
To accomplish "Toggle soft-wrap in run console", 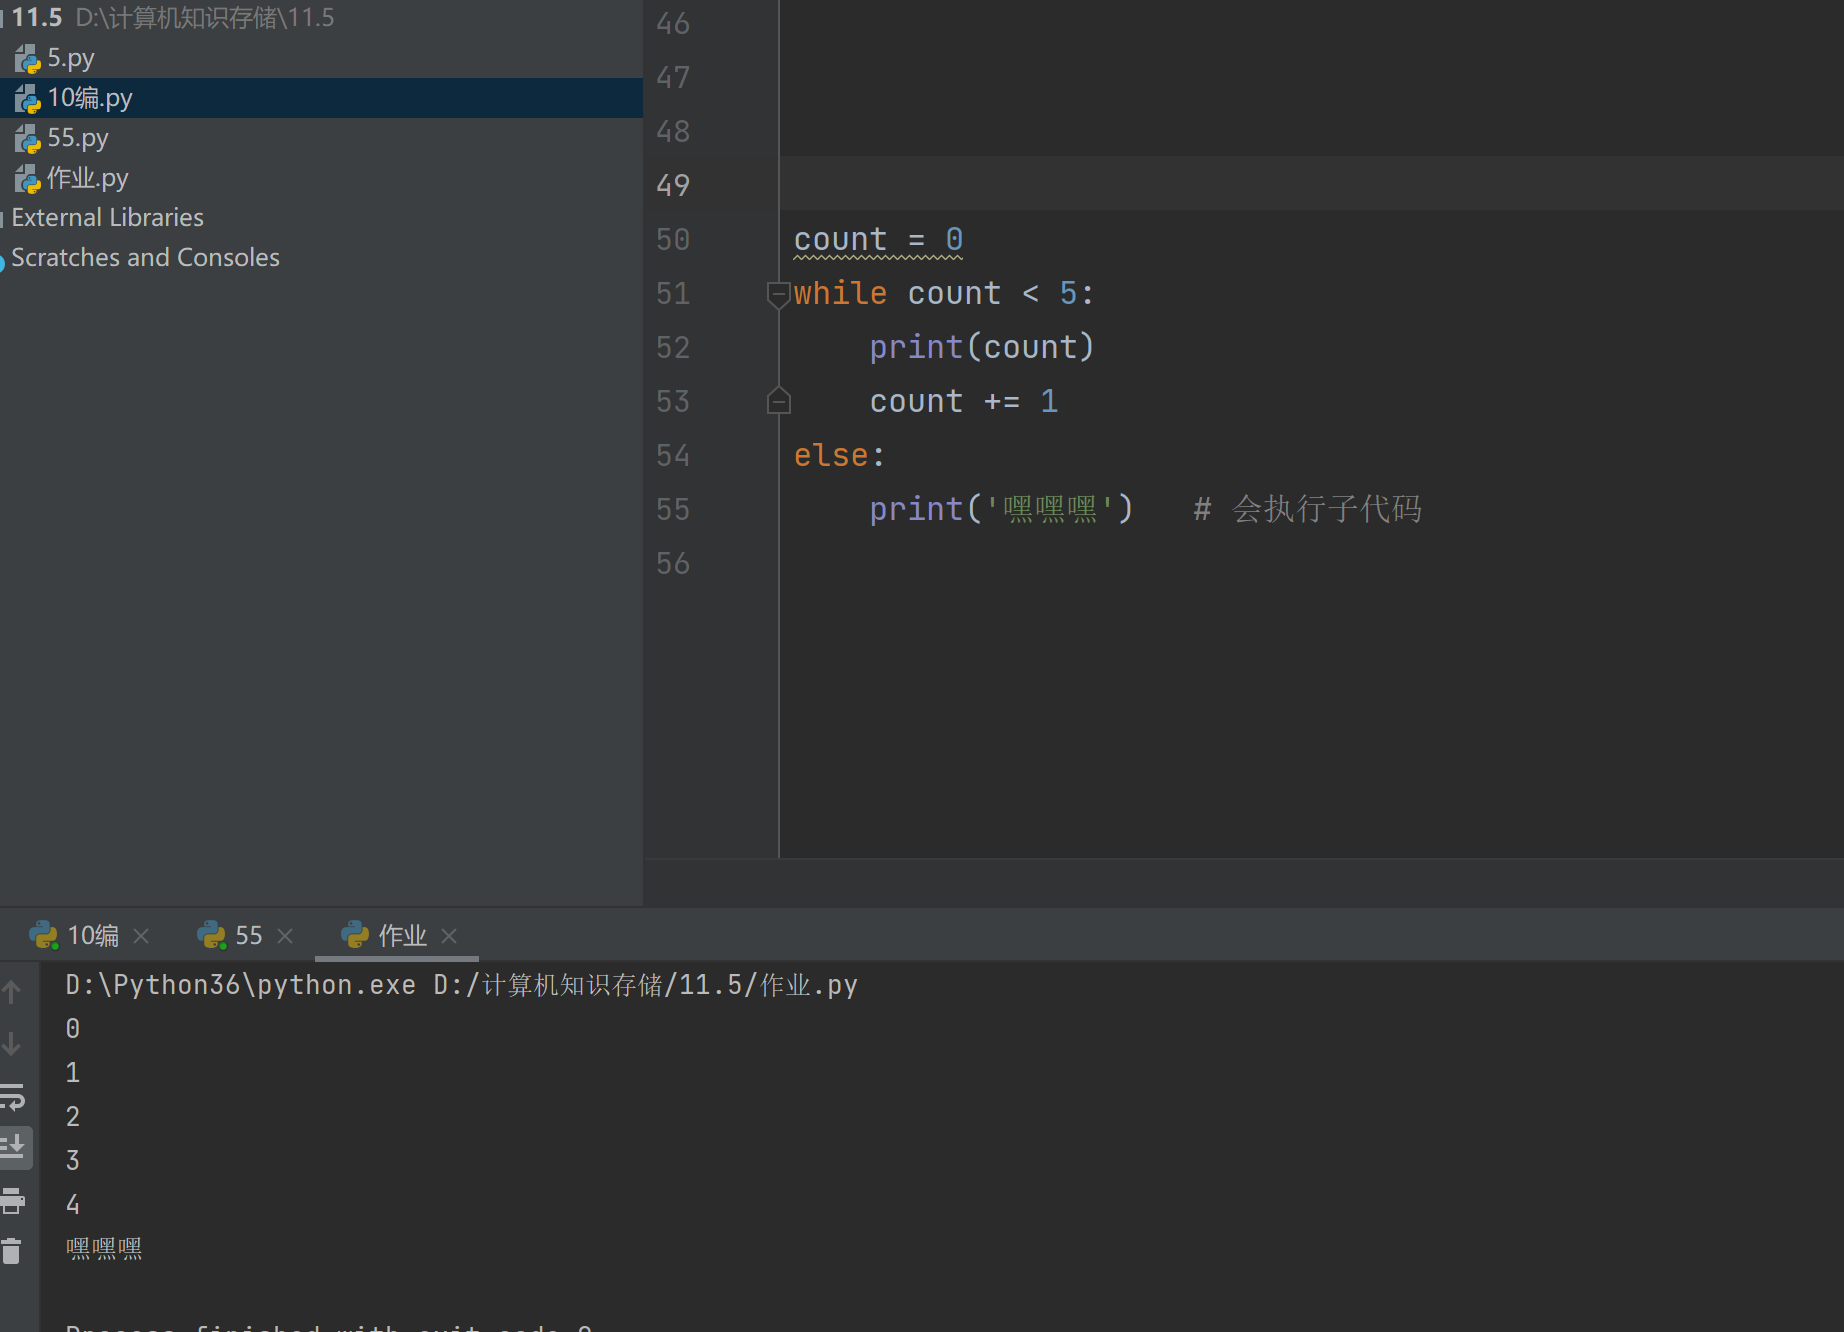I will click(x=12, y=1097).
